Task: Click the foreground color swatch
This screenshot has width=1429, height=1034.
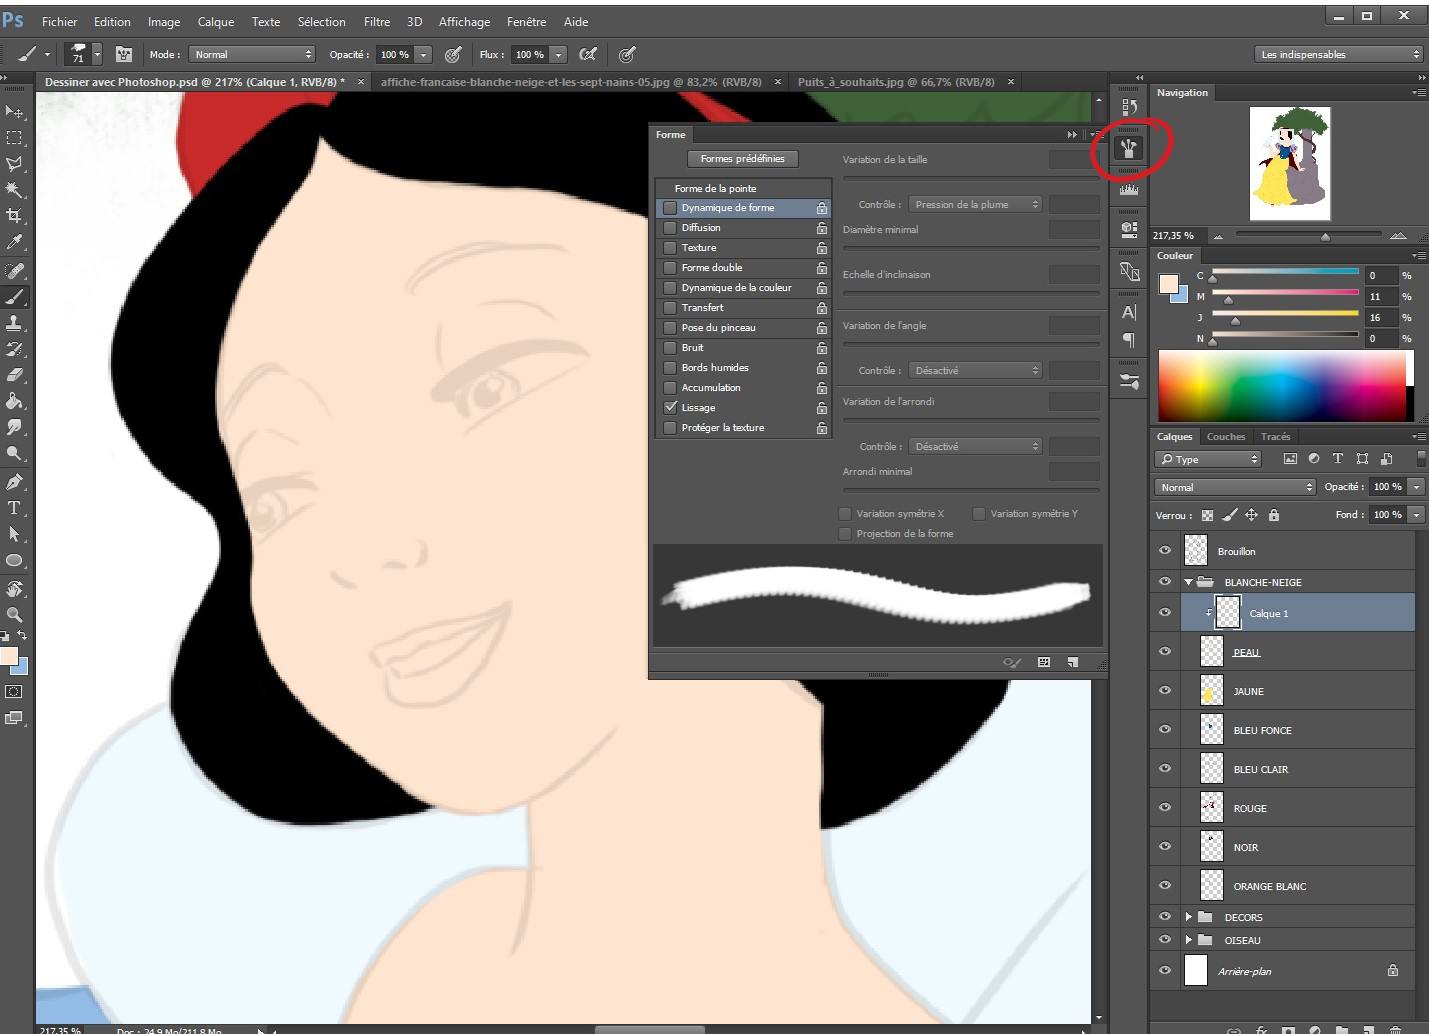Action: pos(10,657)
